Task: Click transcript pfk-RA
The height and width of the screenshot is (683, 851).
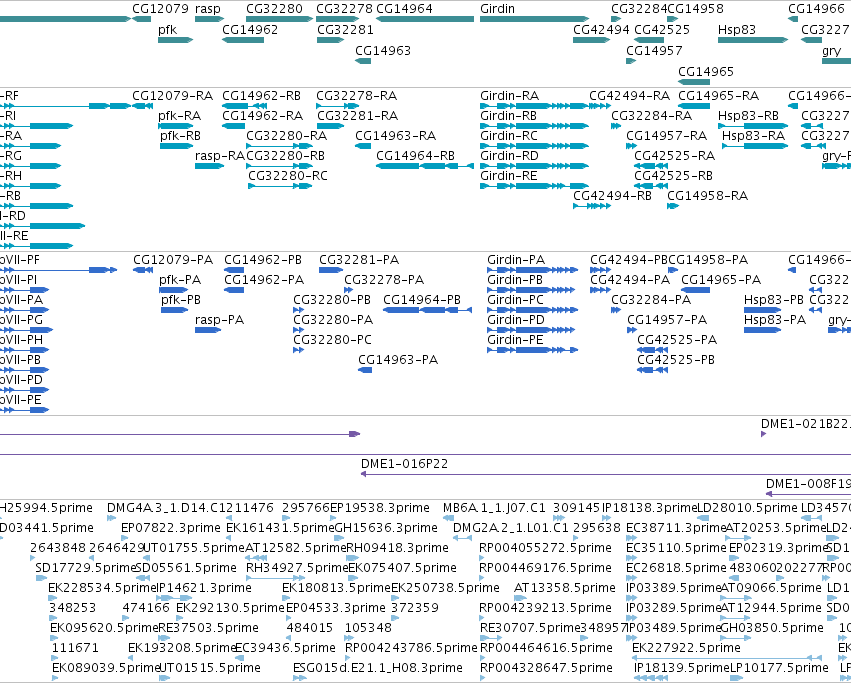Action: pos(175,126)
